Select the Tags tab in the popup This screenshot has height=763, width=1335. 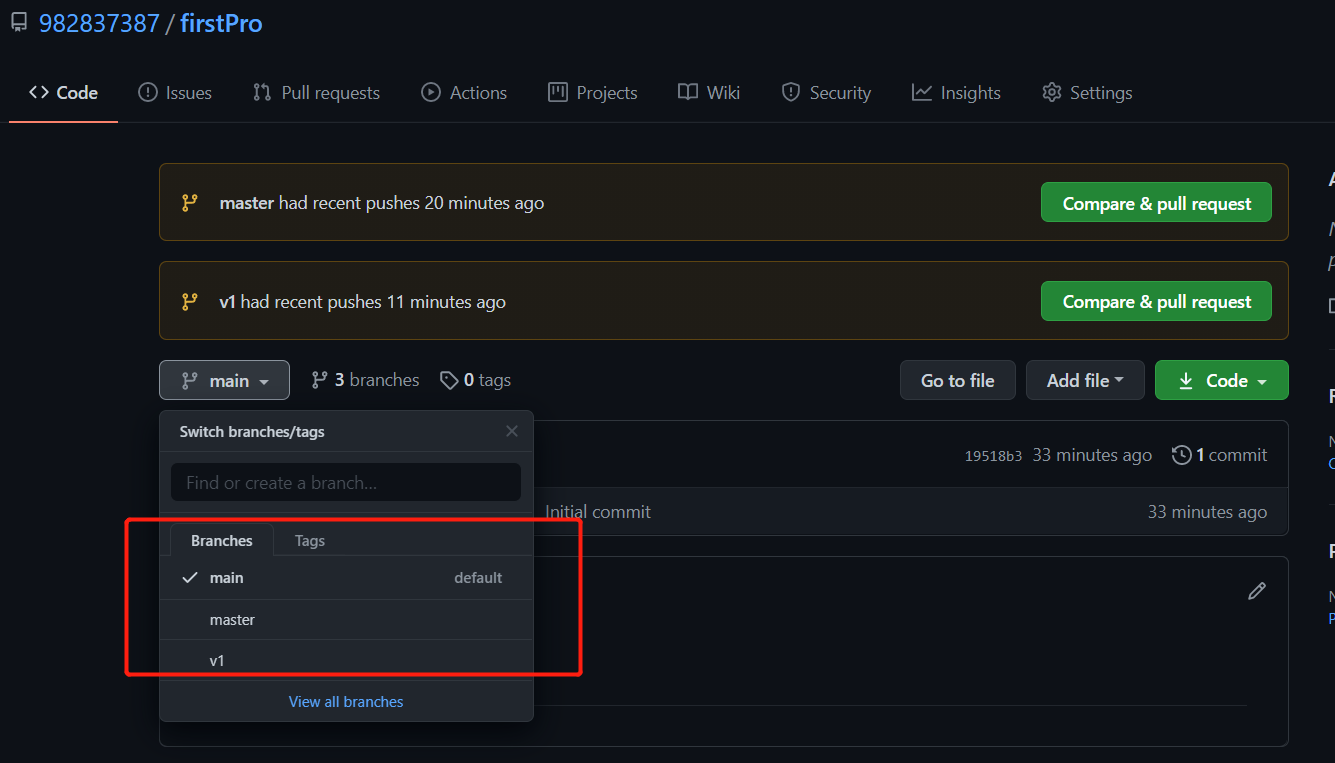(310, 540)
